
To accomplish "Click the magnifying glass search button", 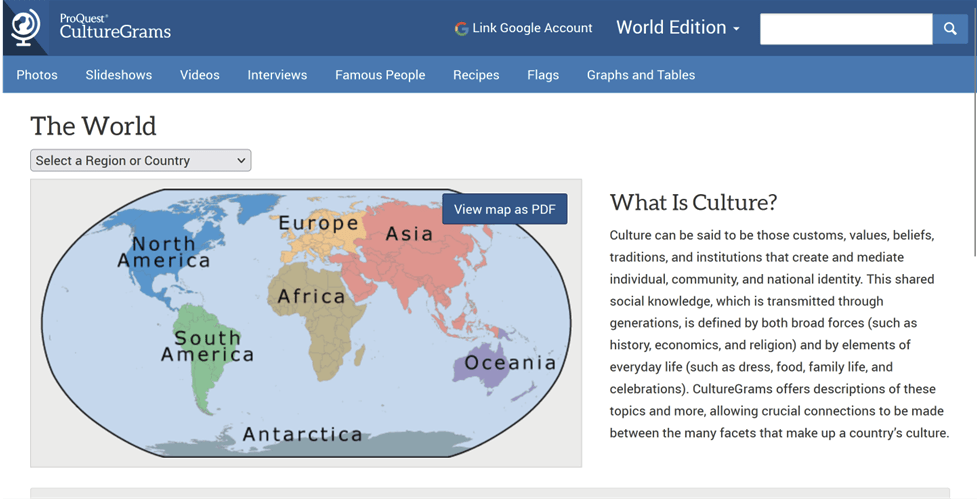I will pos(950,29).
